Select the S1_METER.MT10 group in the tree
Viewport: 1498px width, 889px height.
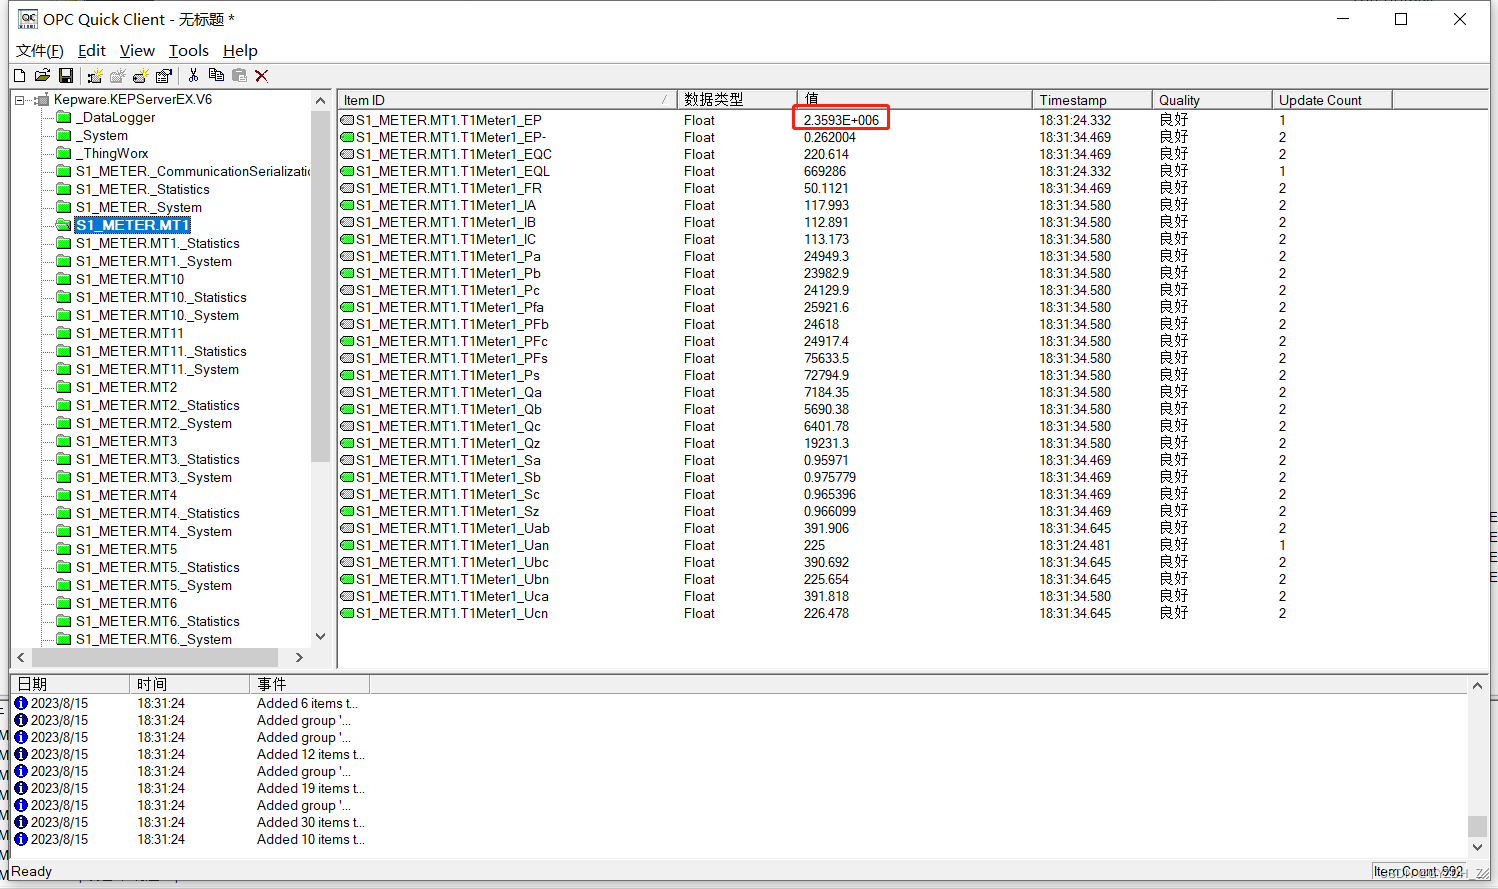(130, 279)
